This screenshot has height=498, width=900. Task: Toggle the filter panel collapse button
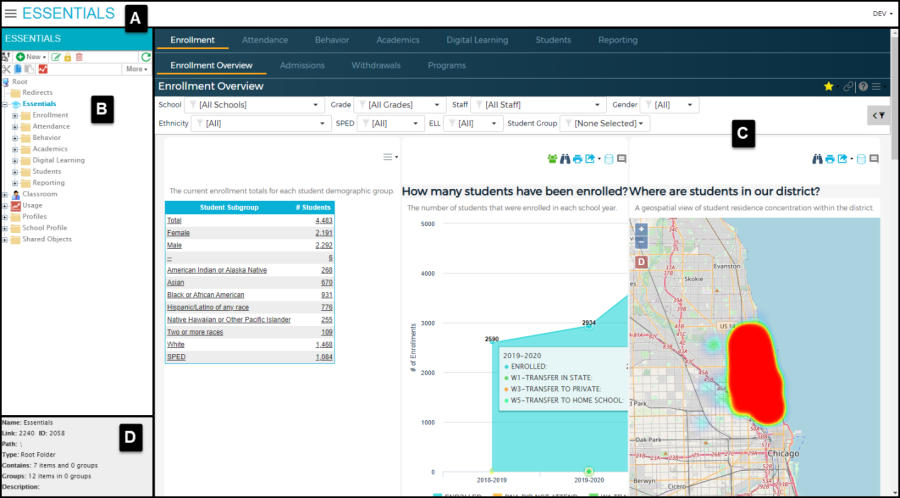click(x=879, y=116)
